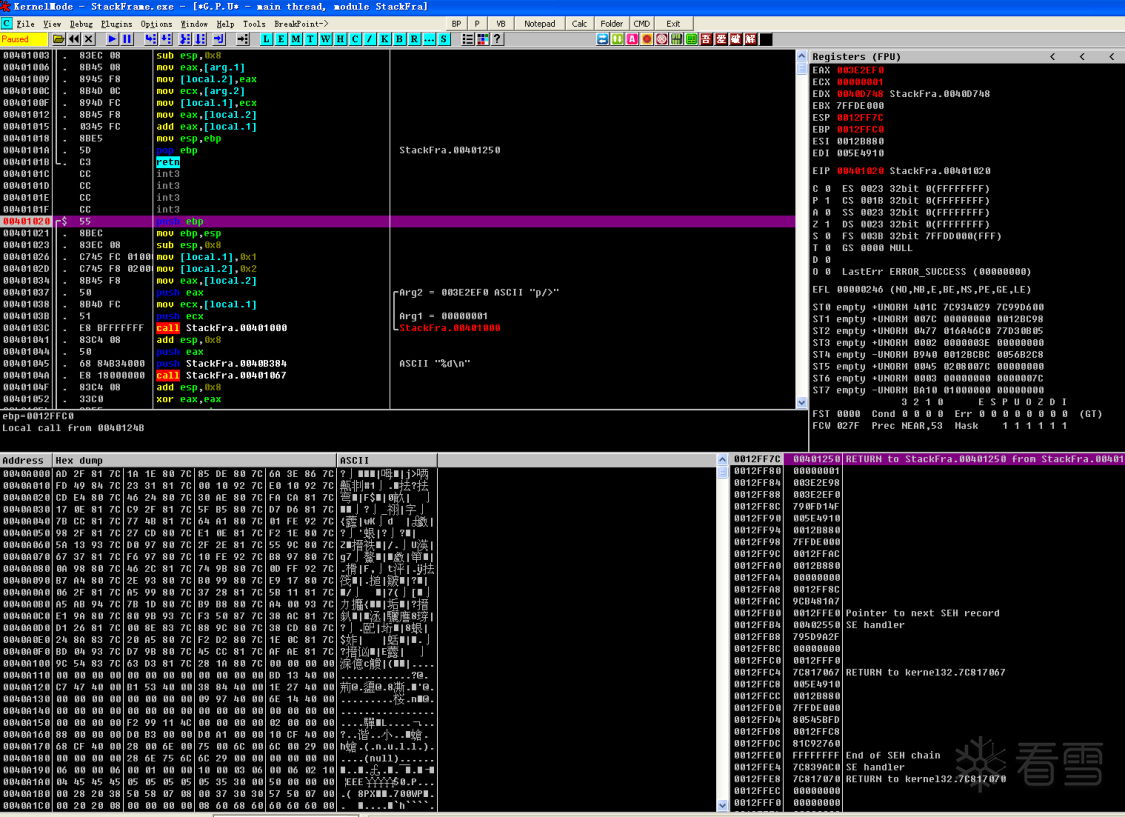Open the Window menu

point(194,24)
